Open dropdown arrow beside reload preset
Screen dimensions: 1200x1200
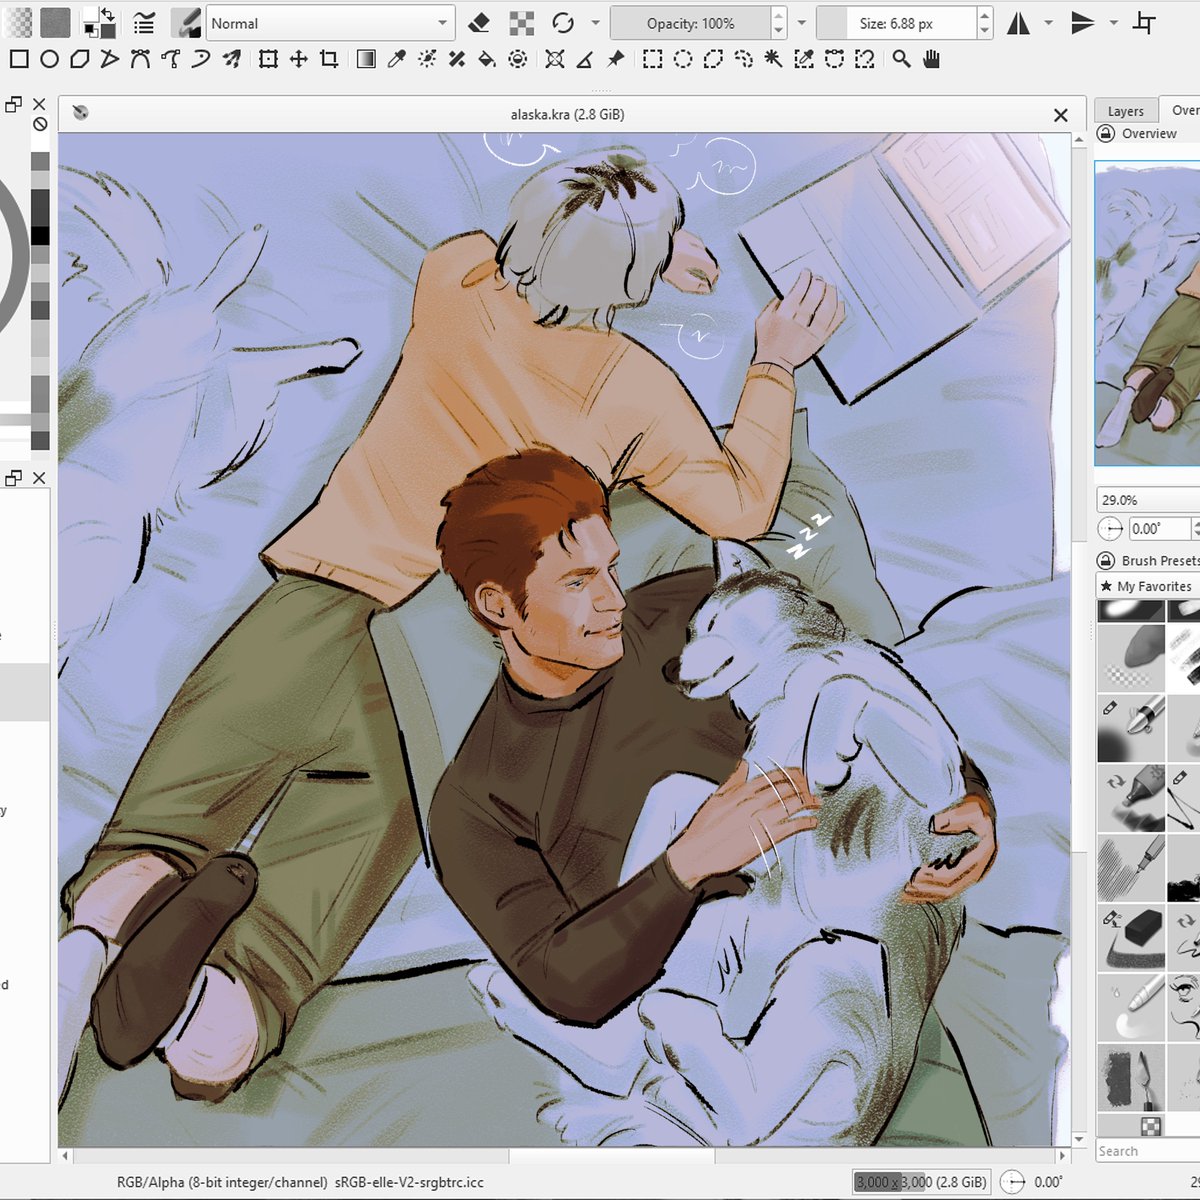pos(596,23)
